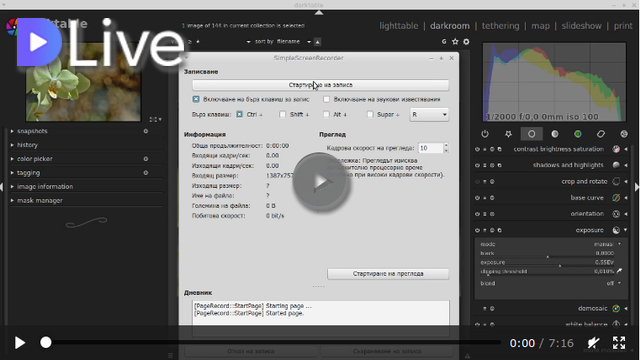Open the blend off dropdown
The width and height of the screenshot is (640, 360).
(613, 283)
